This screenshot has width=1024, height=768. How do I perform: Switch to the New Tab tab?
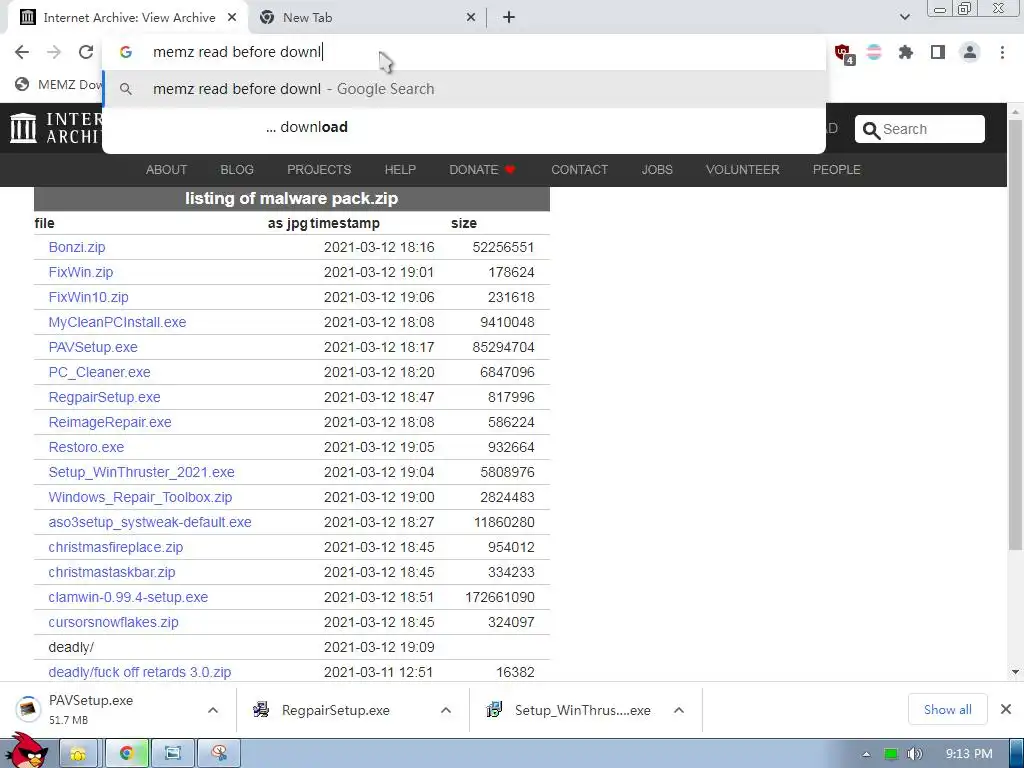367,18
